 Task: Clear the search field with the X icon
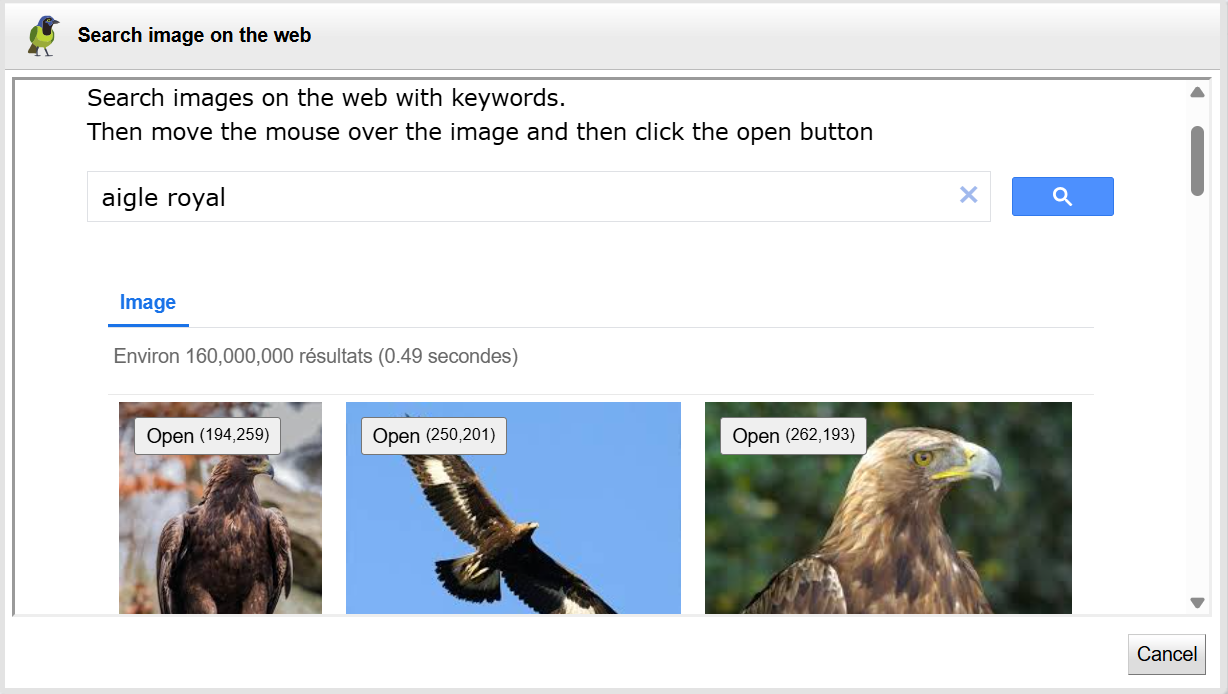[968, 195]
